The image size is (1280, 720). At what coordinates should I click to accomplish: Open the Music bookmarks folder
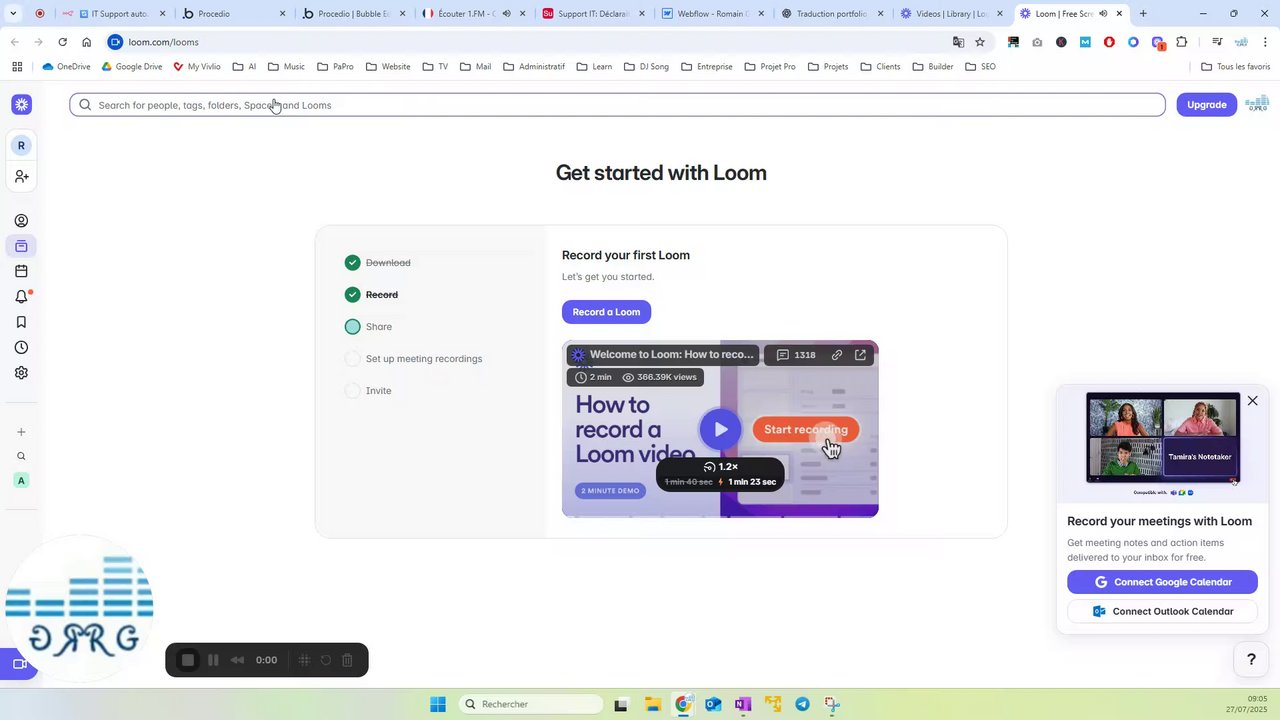[x=286, y=67]
